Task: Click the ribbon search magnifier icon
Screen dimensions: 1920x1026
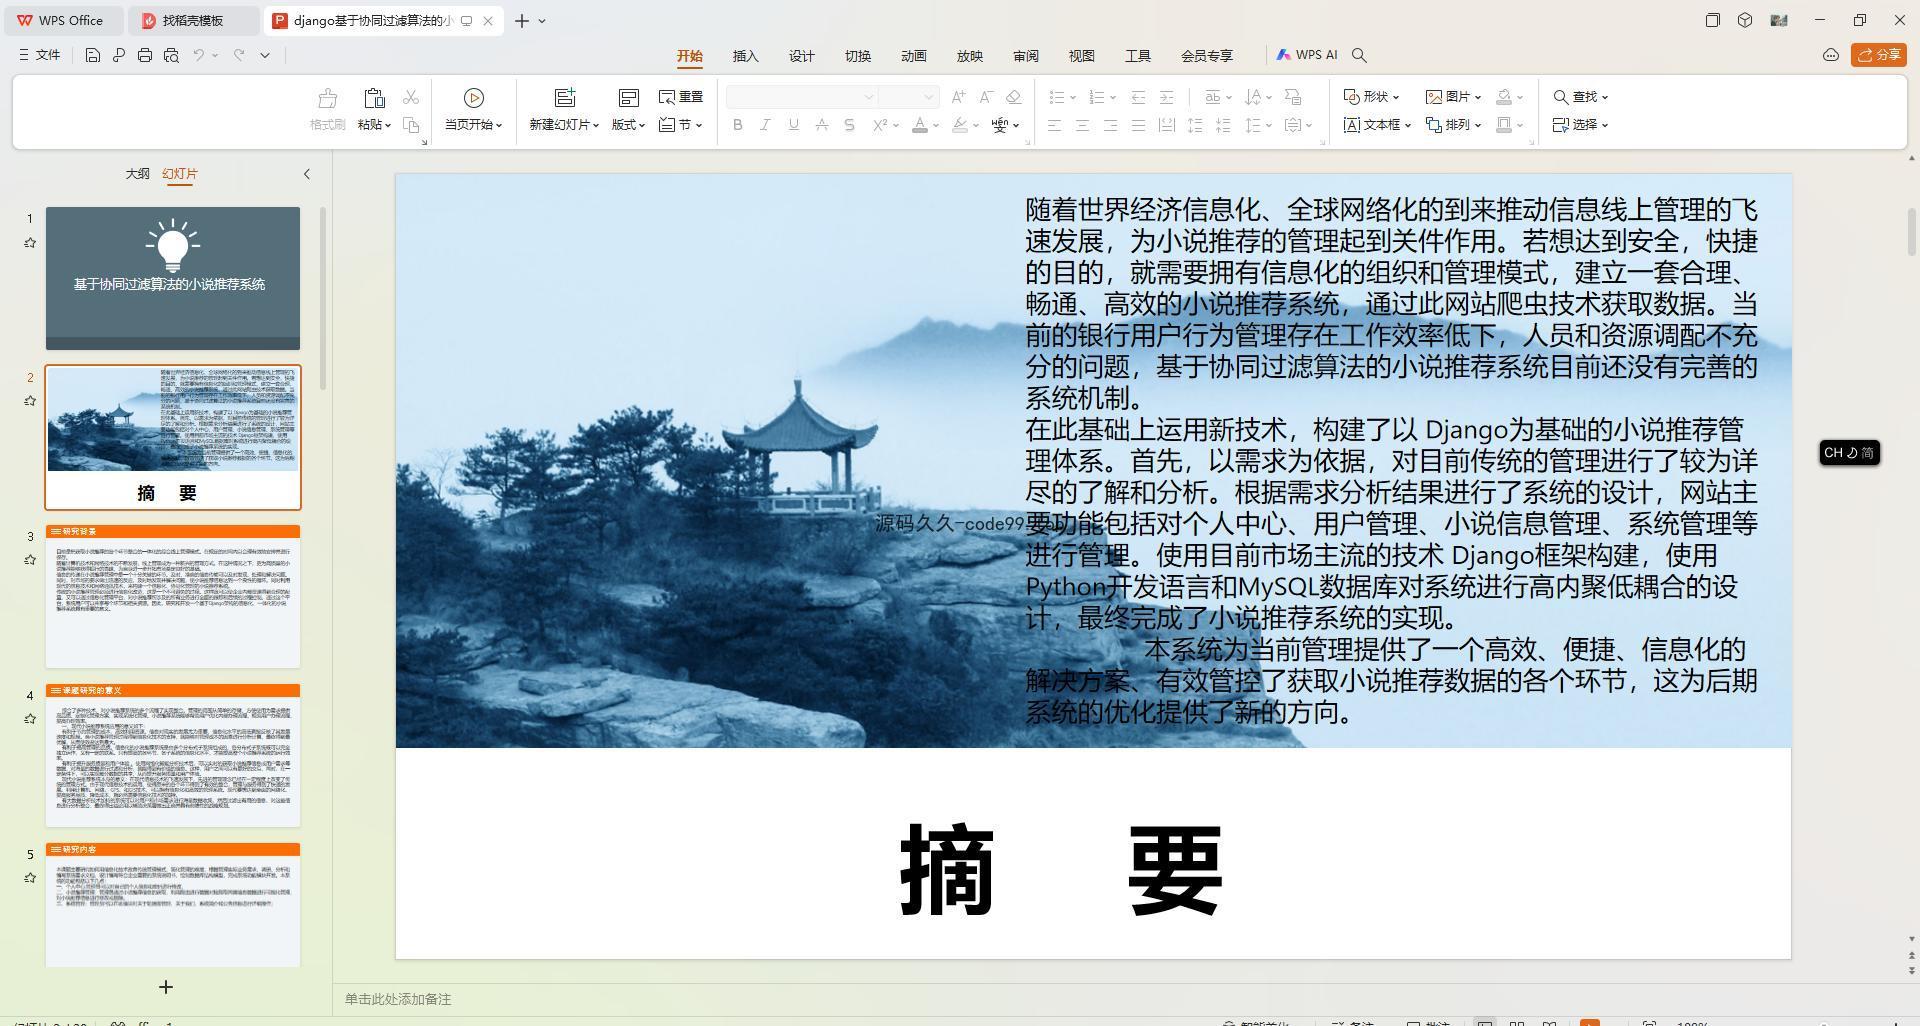Action: tap(1359, 55)
